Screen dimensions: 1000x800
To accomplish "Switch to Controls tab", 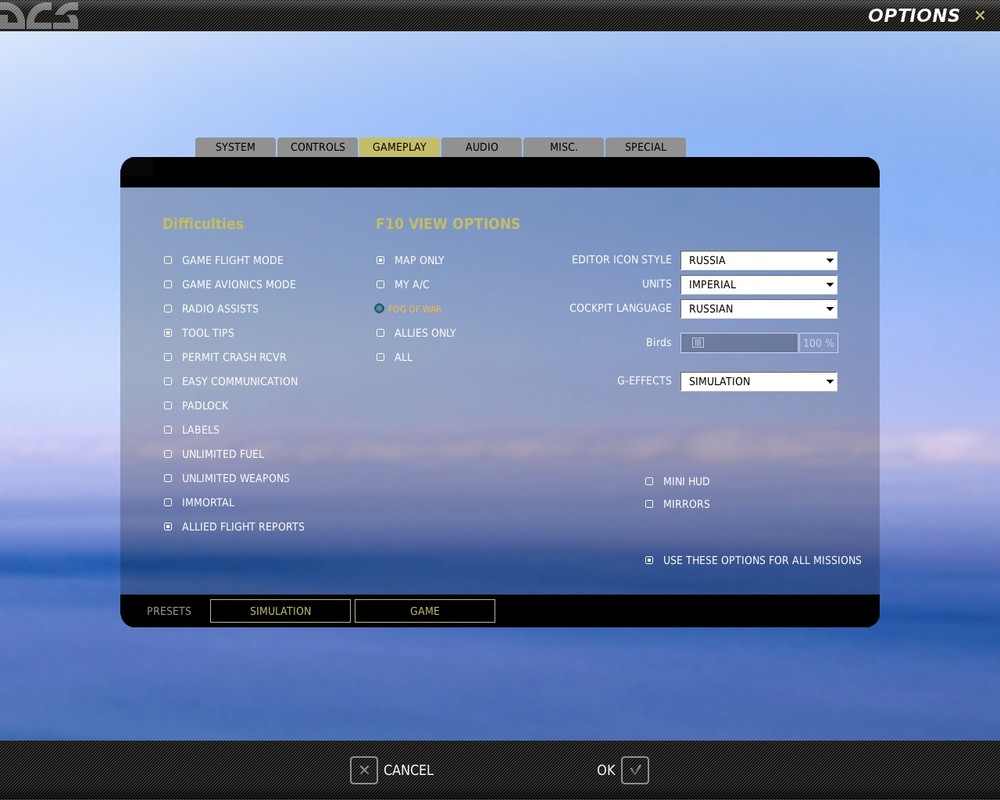I will coord(318,147).
